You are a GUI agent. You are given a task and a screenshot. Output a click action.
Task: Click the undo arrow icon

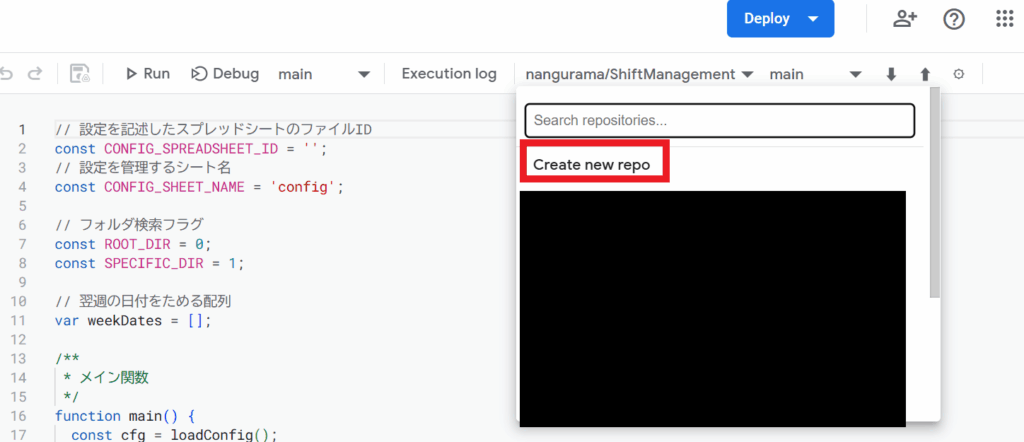pos(6,74)
